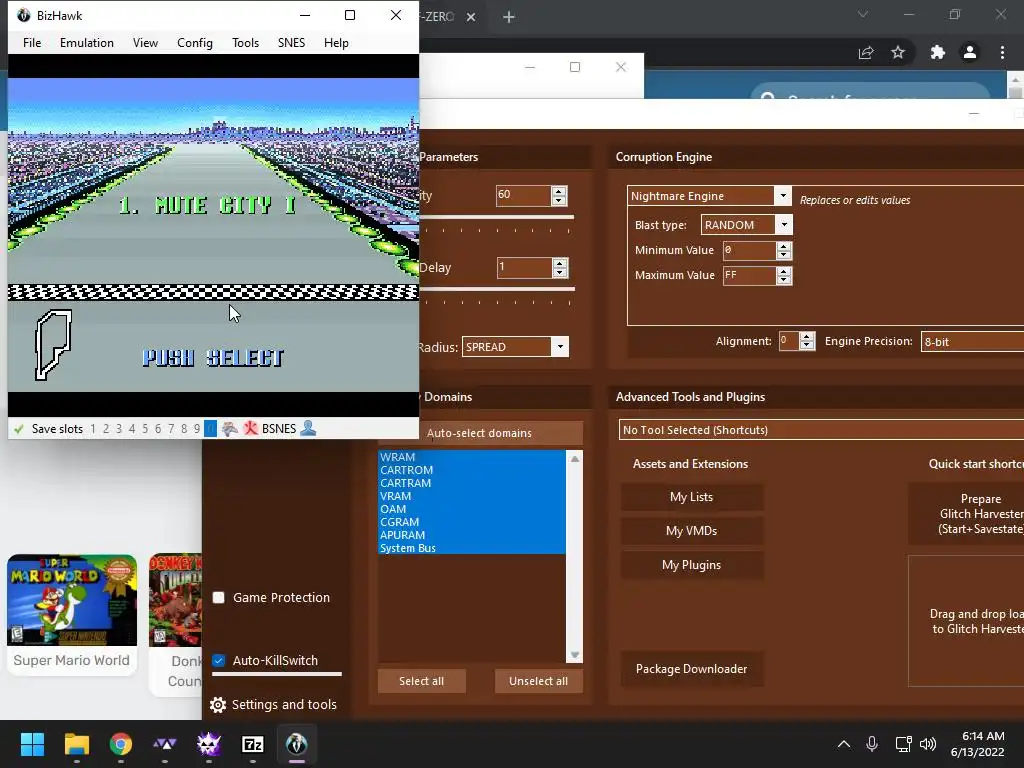The width and height of the screenshot is (1024, 768).
Task: Click the microphone tray icon
Action: (872, 744)
